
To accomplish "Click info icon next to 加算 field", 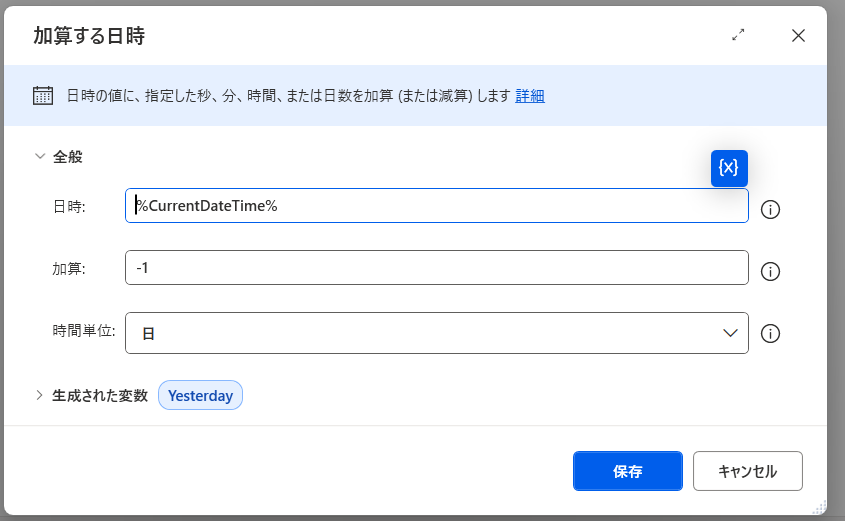I will click(770, 271).
